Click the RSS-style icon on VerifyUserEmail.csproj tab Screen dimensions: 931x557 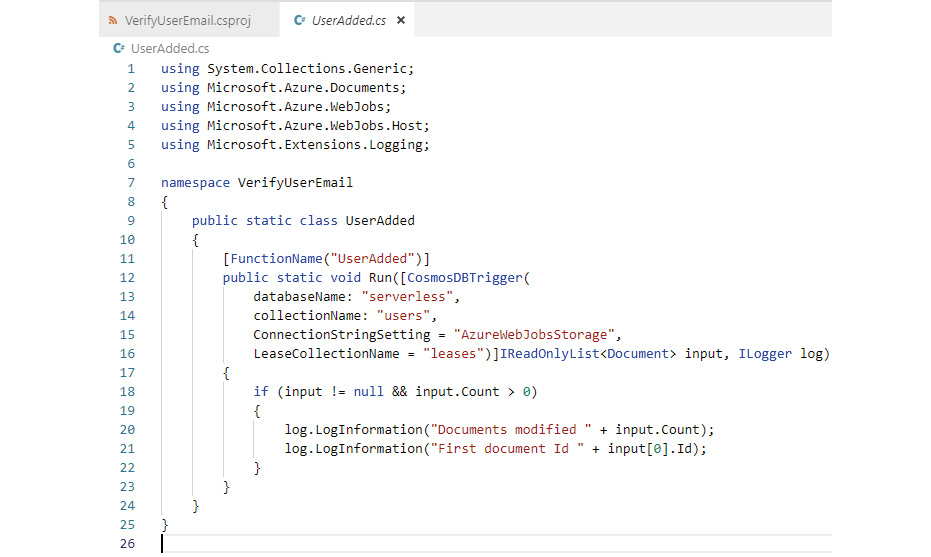point(113,20)
